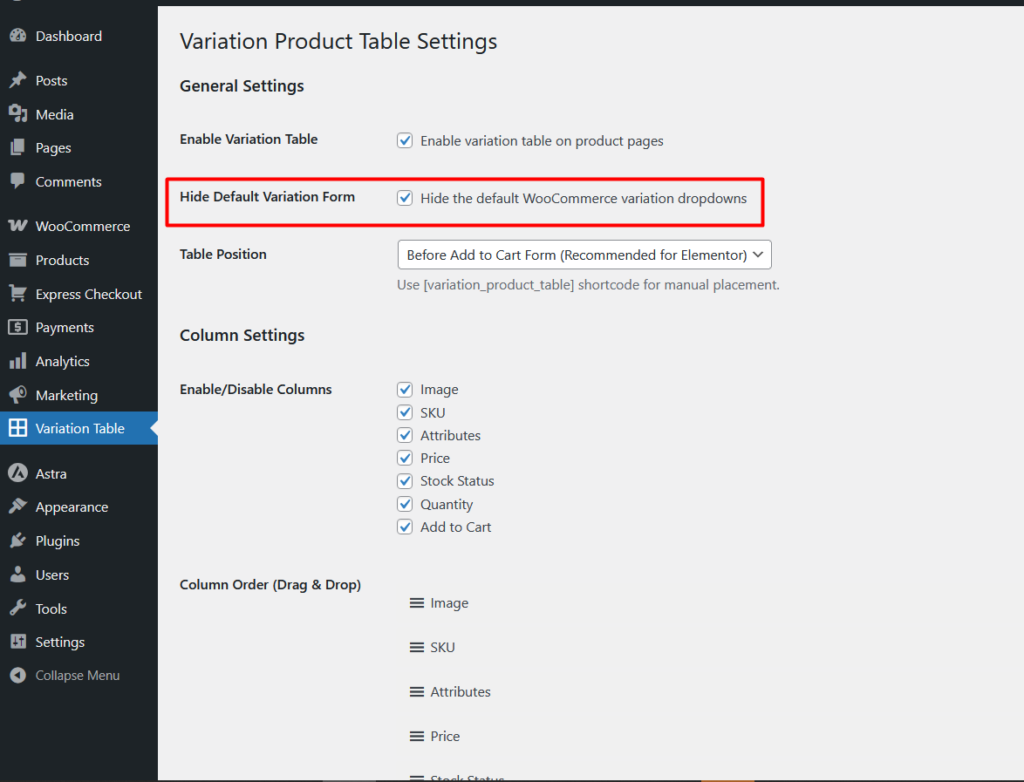Disable the SKU column checkbox
1024x782 pixels.
(405, 412)
